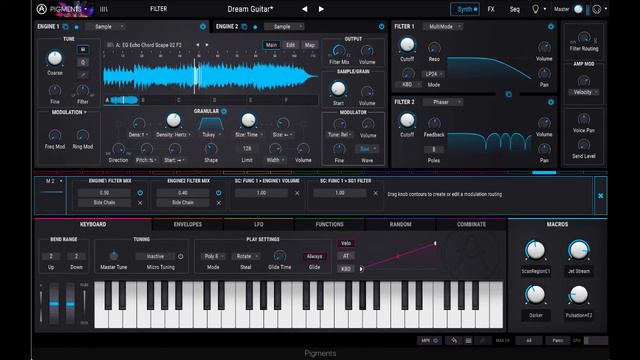
Task: Toggle the Always glide button
Action: click(x=314, y=256)
